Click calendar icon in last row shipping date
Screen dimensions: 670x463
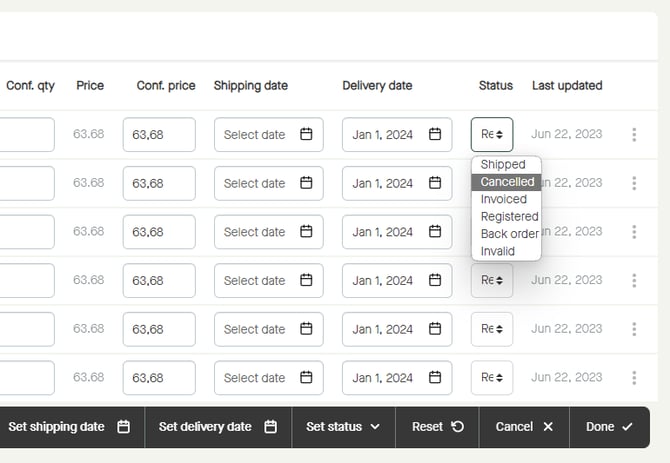pyautogui.click(x=307, y=378)
